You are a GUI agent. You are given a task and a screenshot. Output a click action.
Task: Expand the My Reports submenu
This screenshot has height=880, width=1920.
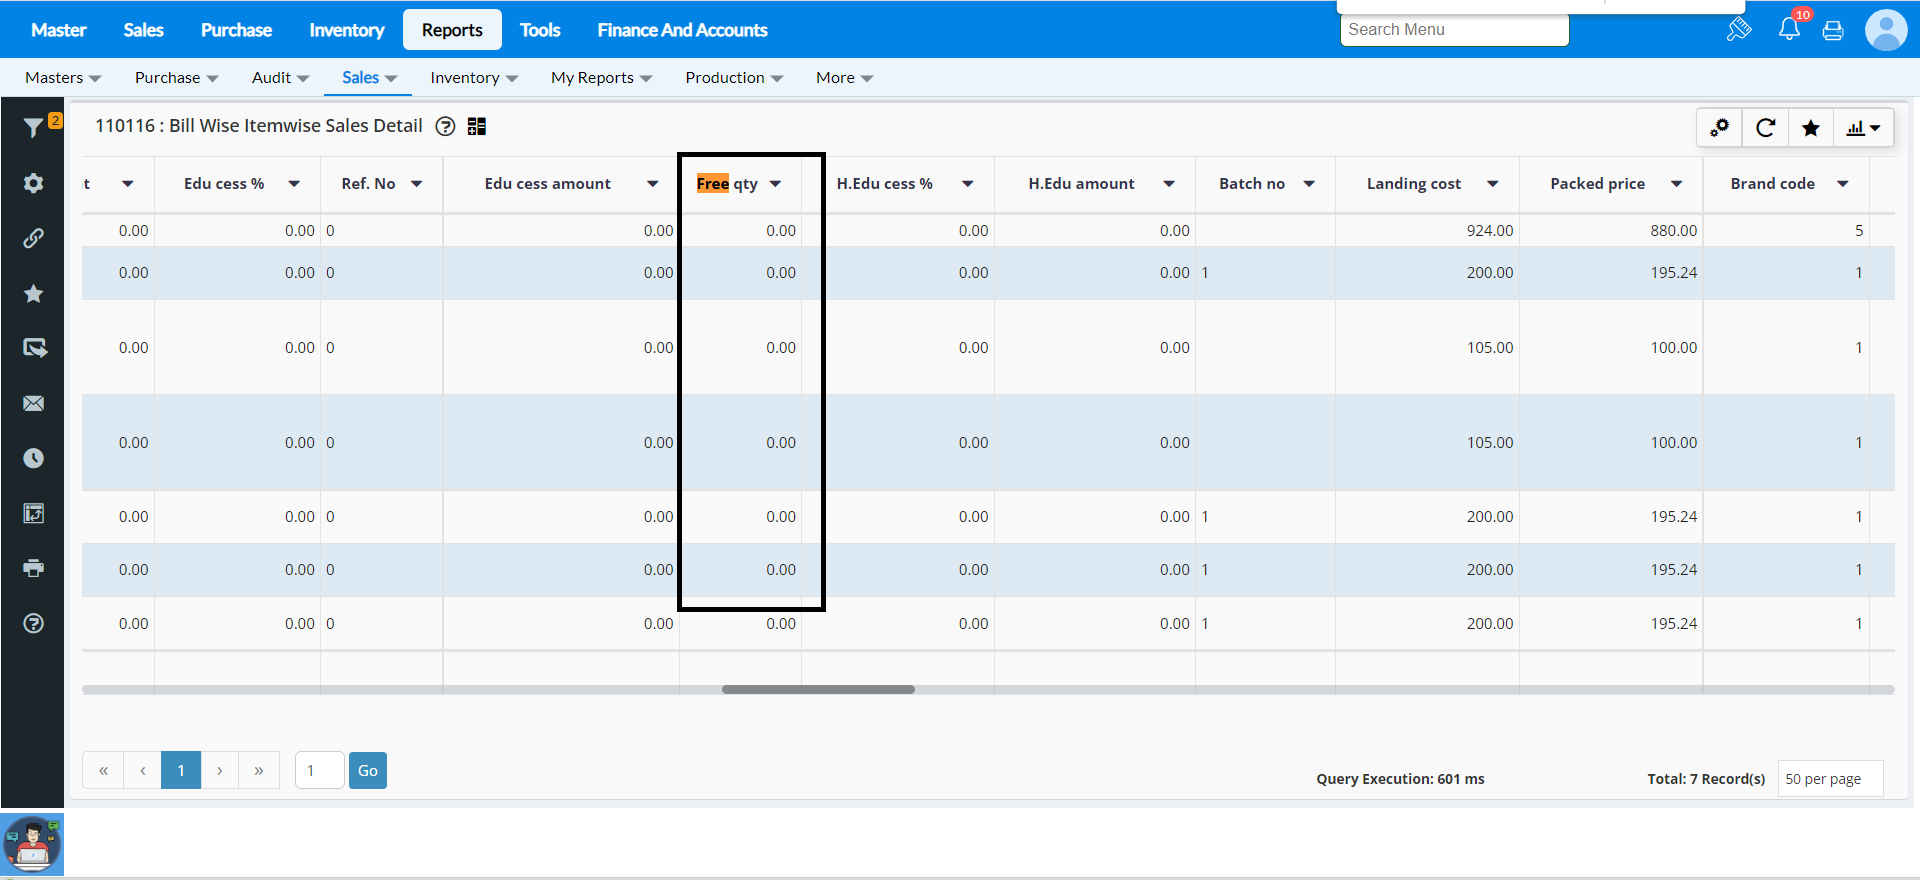click(x=601, y=78)
